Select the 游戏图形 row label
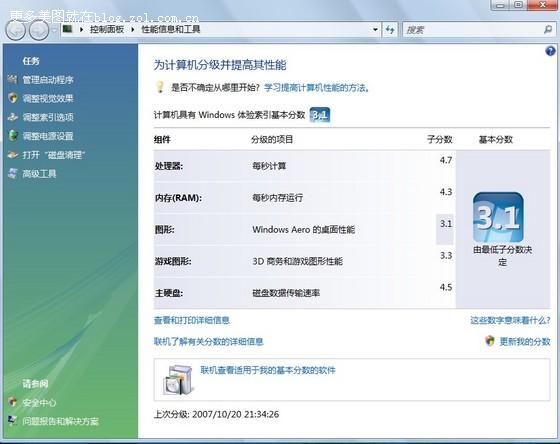Image resolution: width=560 pixels, height=444 pixels. click(173, 261)
